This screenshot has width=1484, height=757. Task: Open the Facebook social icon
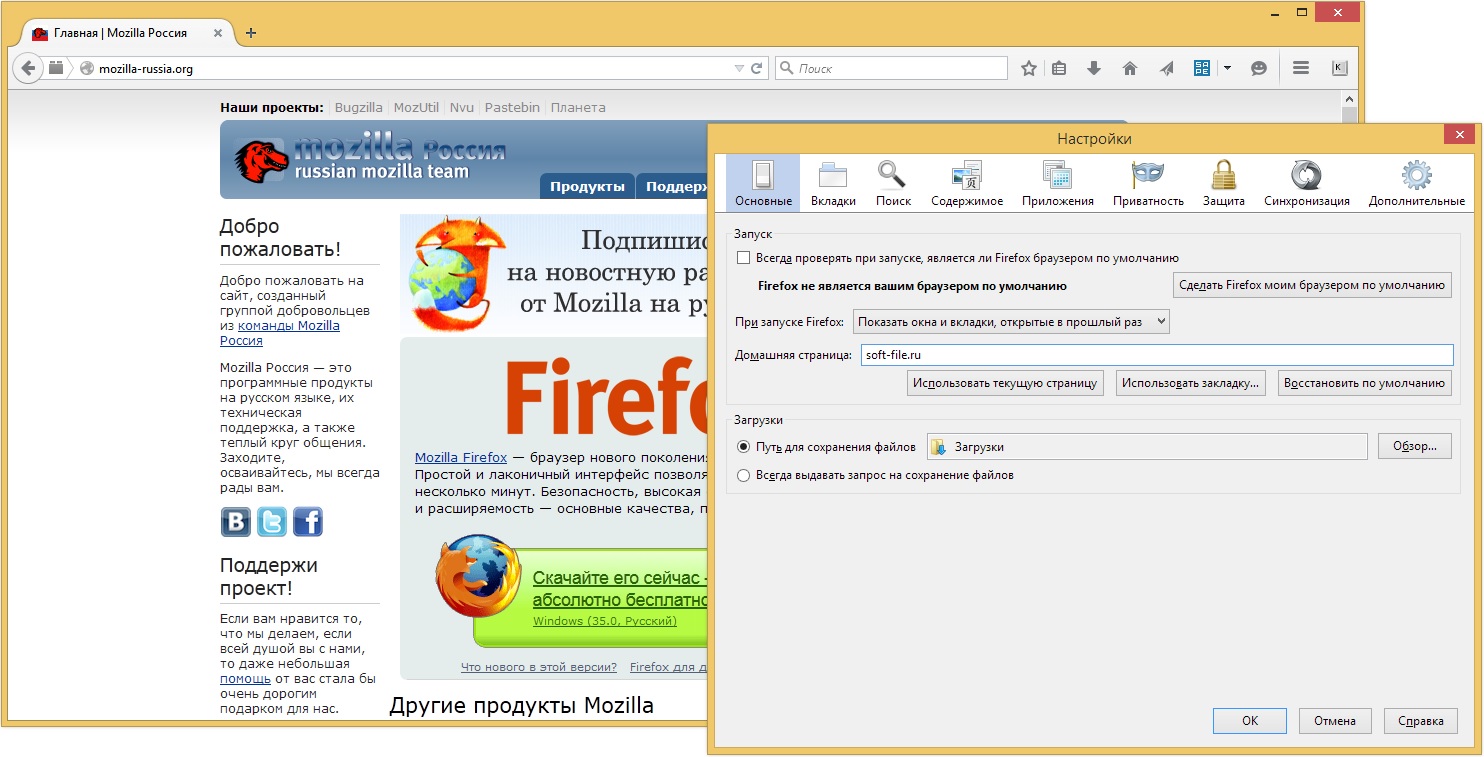(x=308, y=522)
